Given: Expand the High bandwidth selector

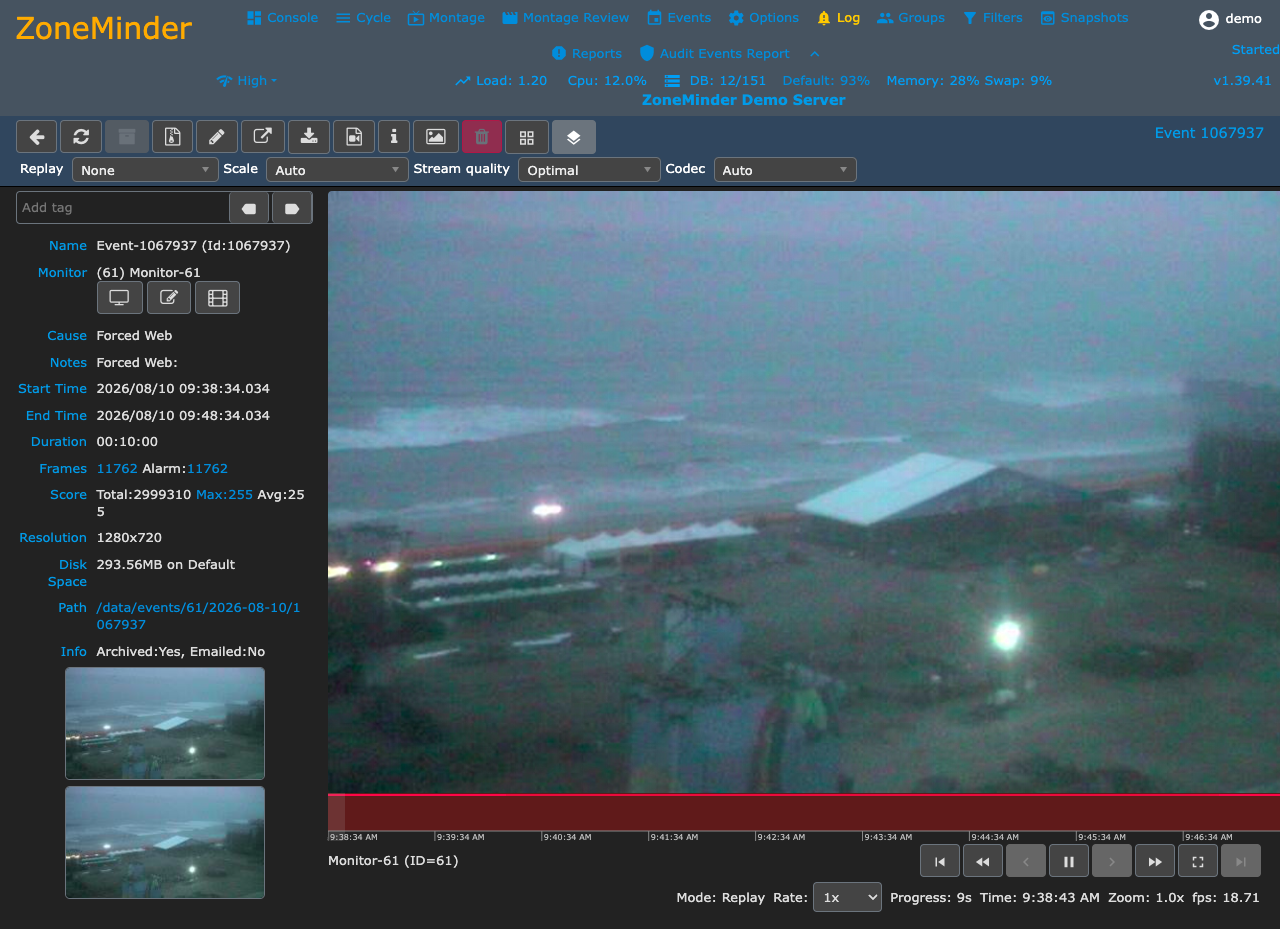Looking at the screenshot, I should tap(247, 81).
